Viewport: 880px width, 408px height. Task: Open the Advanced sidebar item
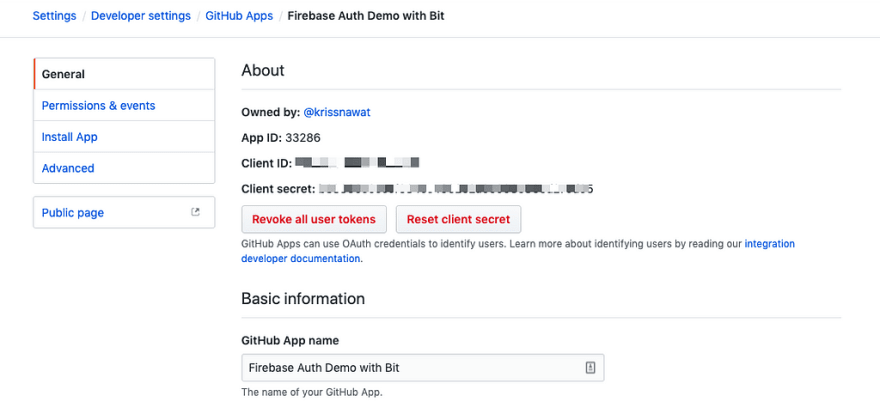point(124,168)
